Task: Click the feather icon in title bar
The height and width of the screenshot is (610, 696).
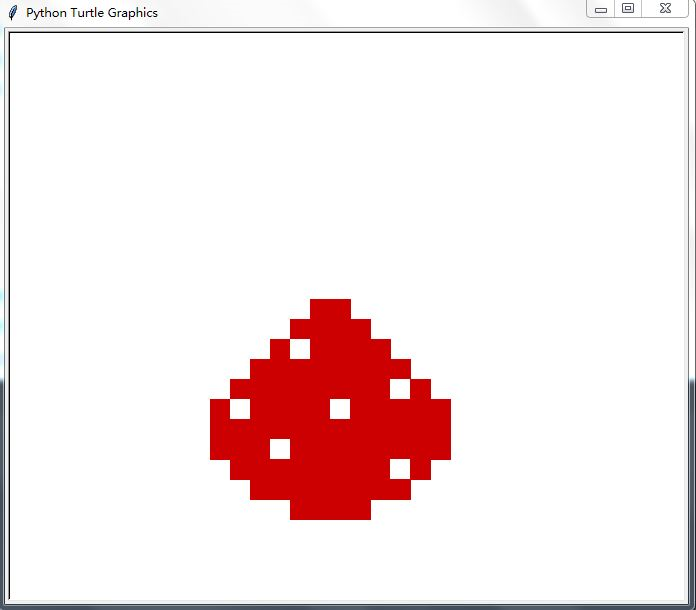Action: [x=13, y=13]
